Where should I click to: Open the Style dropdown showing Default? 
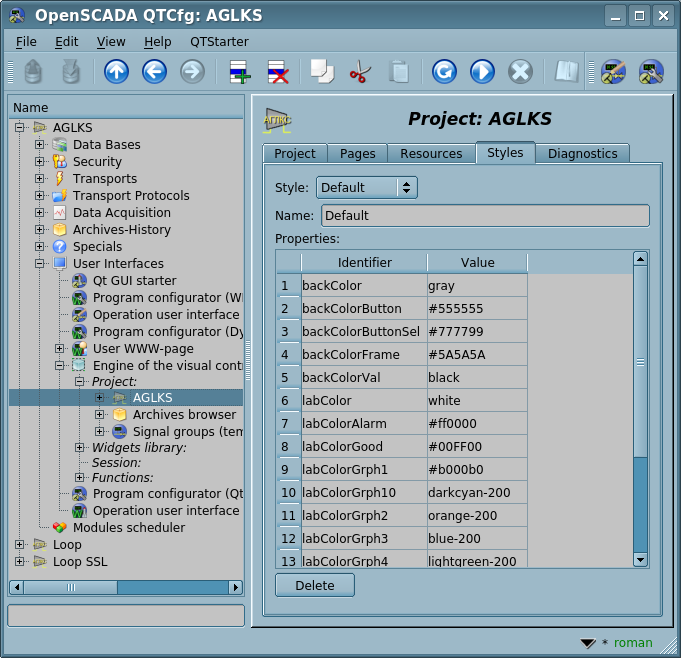[367, 188]
